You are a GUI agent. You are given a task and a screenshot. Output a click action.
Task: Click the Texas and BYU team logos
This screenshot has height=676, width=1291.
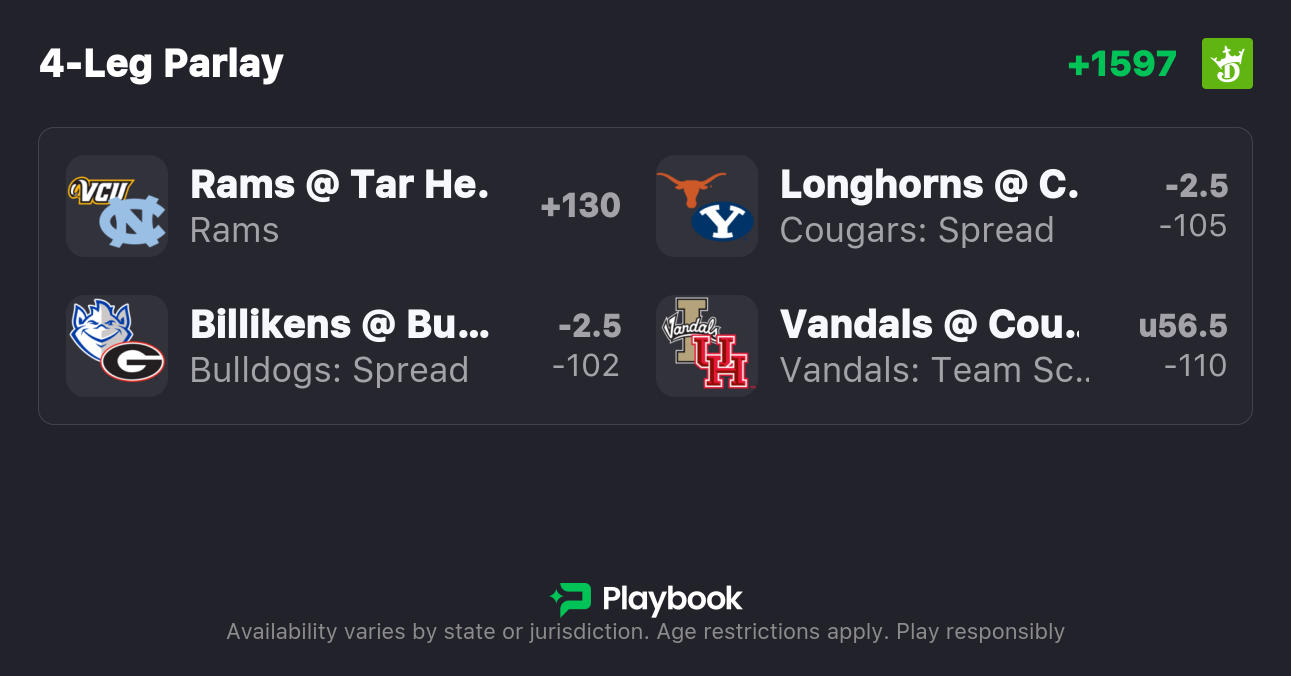[x=706, y=206]
